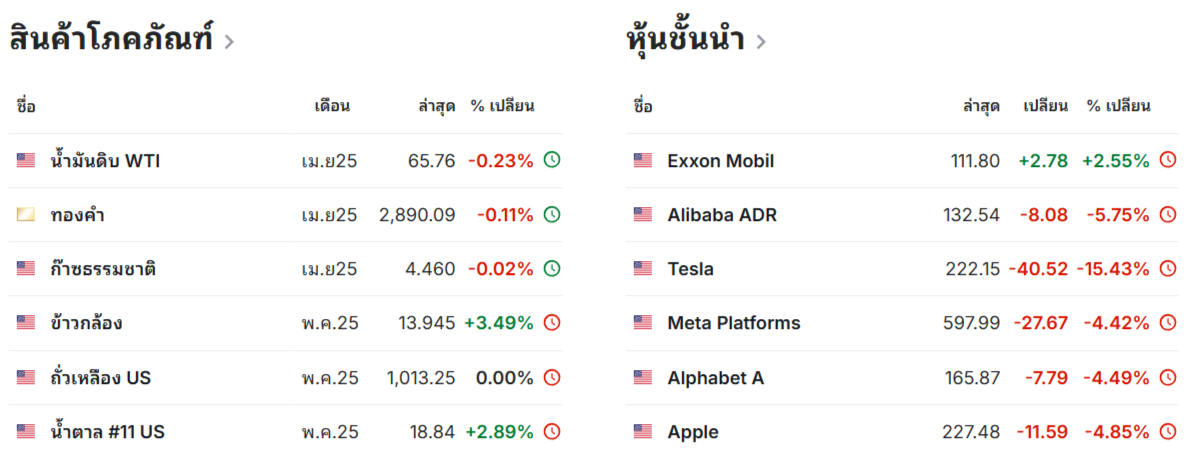The image size is (1187, 454).
Task: Click the red clock icon in น้ำตาล #11 US row
Action: coord(553,431)
